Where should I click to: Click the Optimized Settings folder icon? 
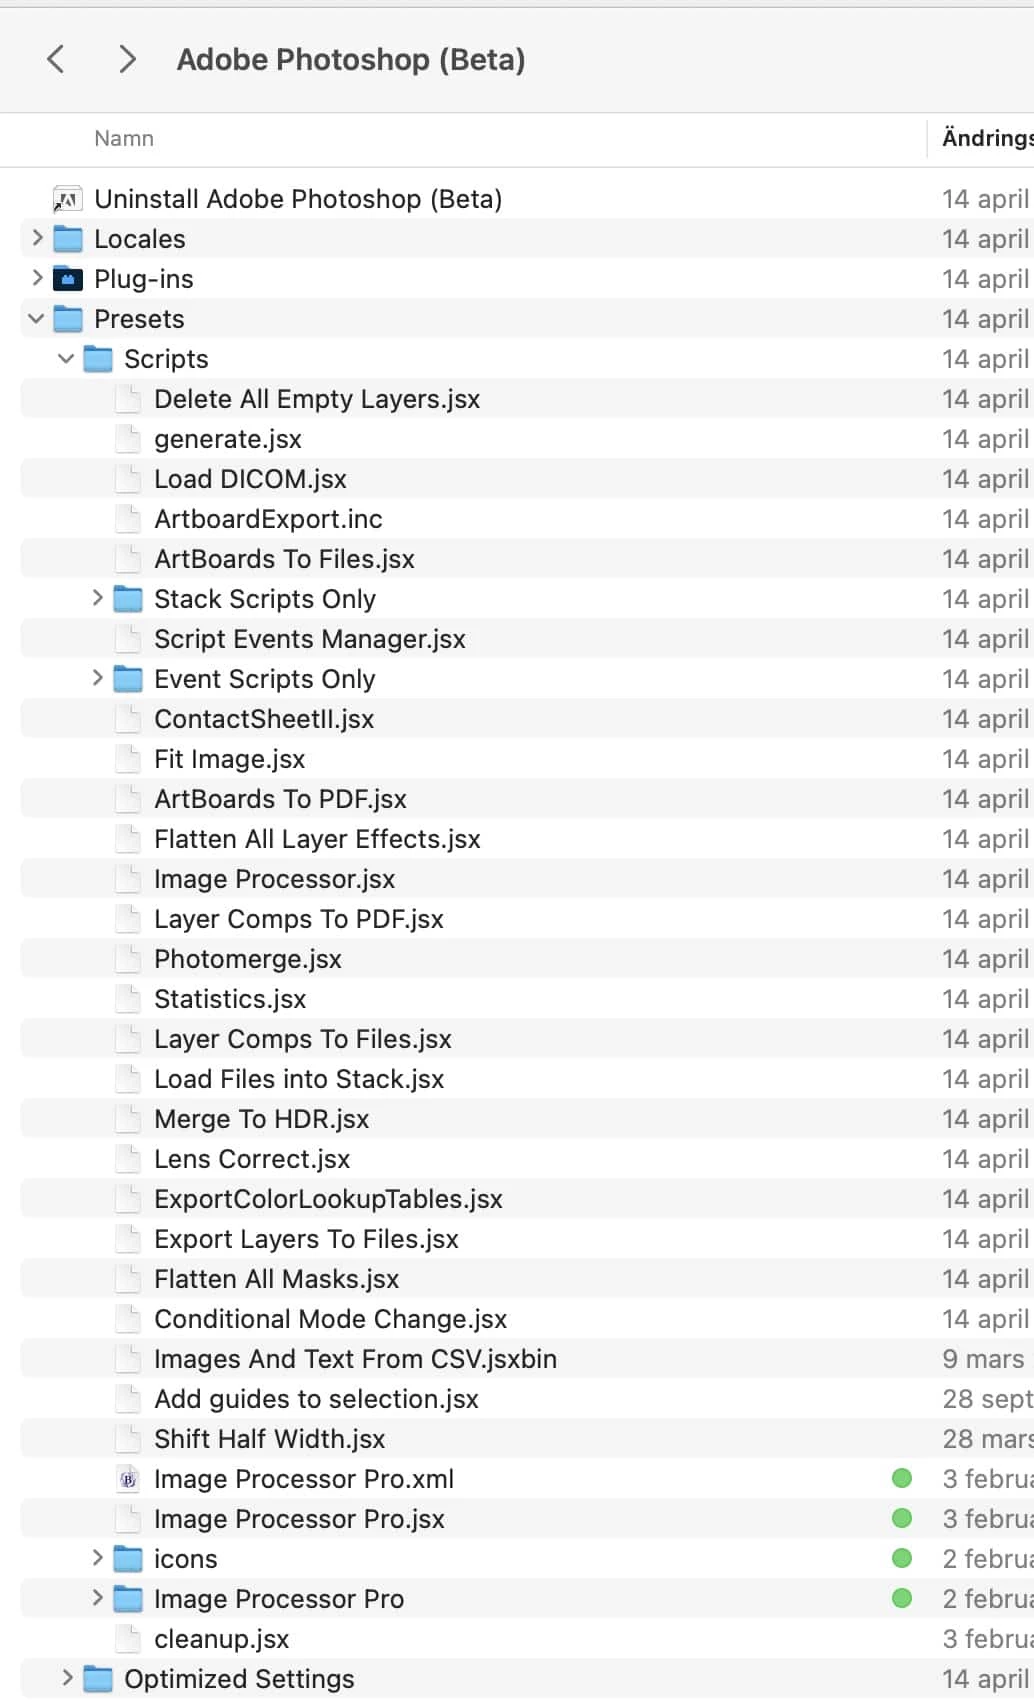click(x=98, y=1679)
